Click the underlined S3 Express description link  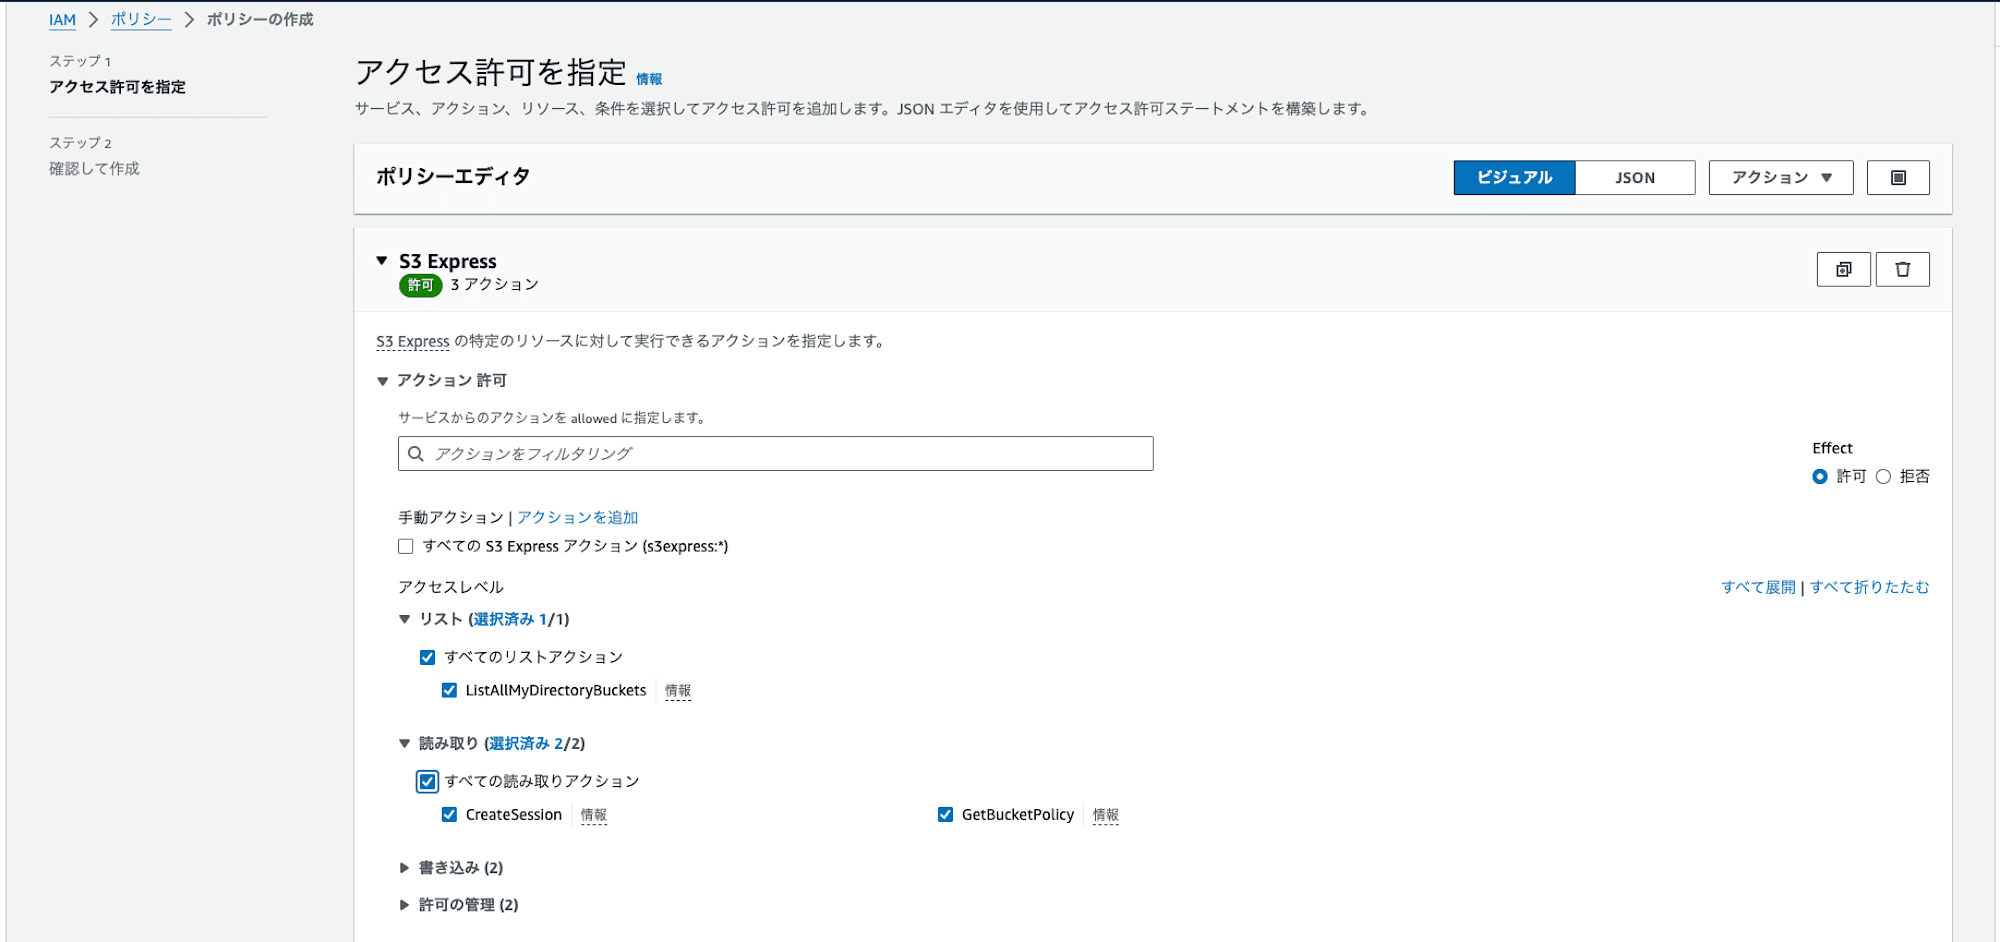tap(413, 341)
